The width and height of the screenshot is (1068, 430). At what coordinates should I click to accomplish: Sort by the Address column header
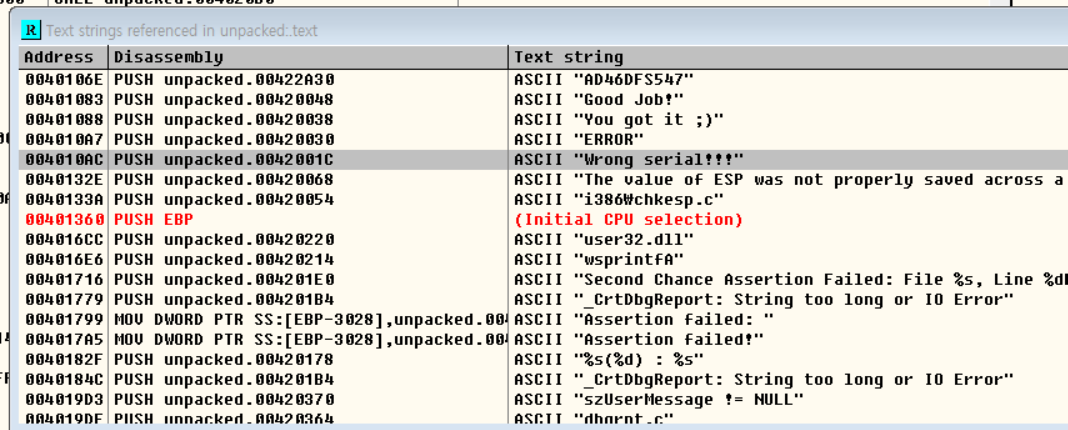59,57
